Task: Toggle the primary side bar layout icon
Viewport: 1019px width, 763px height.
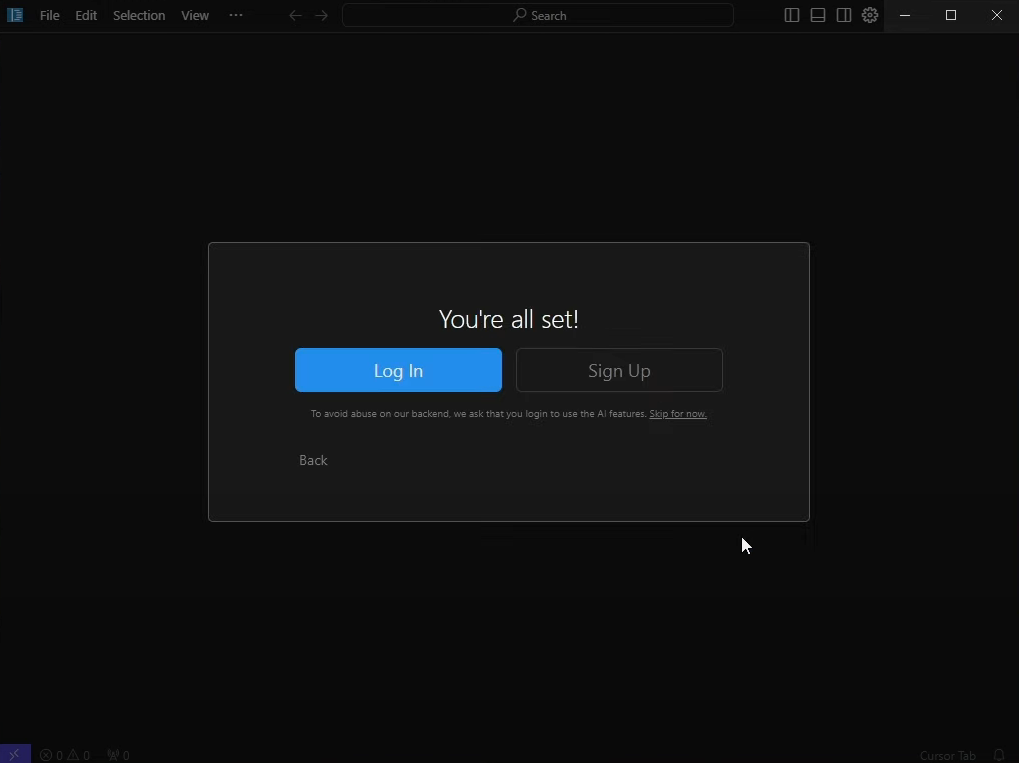Action: pos(792,15)
